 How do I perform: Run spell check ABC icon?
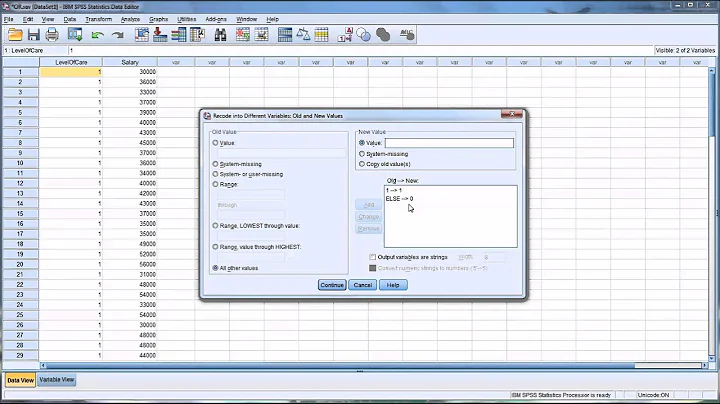[406, 35]
